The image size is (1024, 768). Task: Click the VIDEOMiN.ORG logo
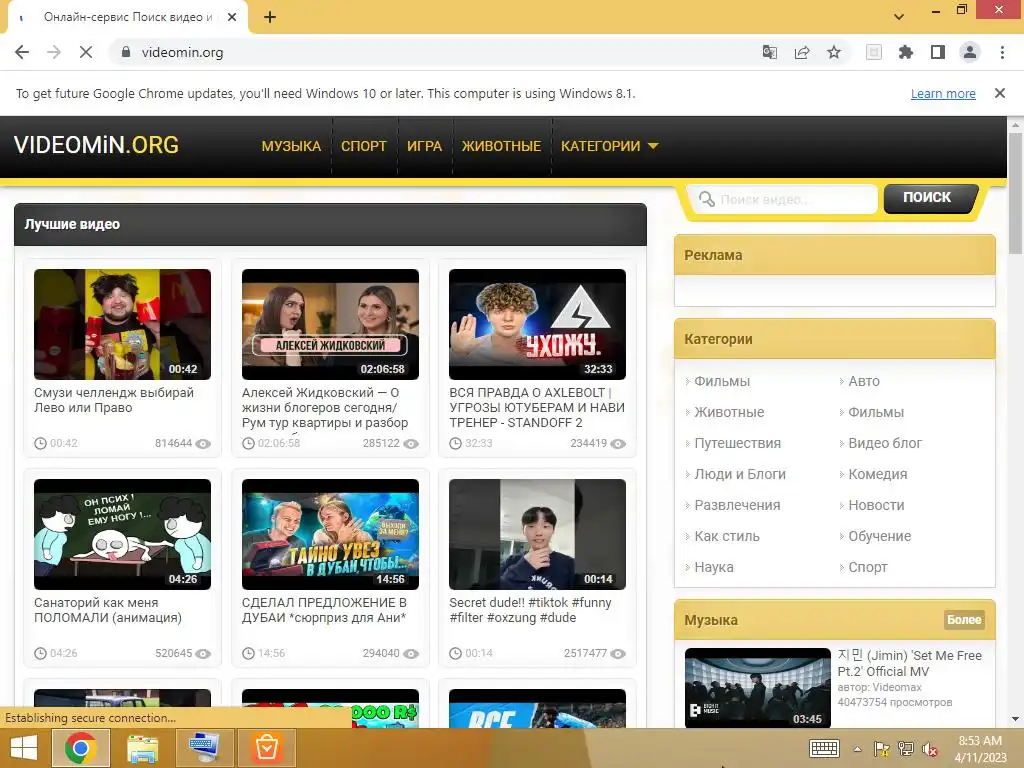pyautogui.click(x=96, y=145)
